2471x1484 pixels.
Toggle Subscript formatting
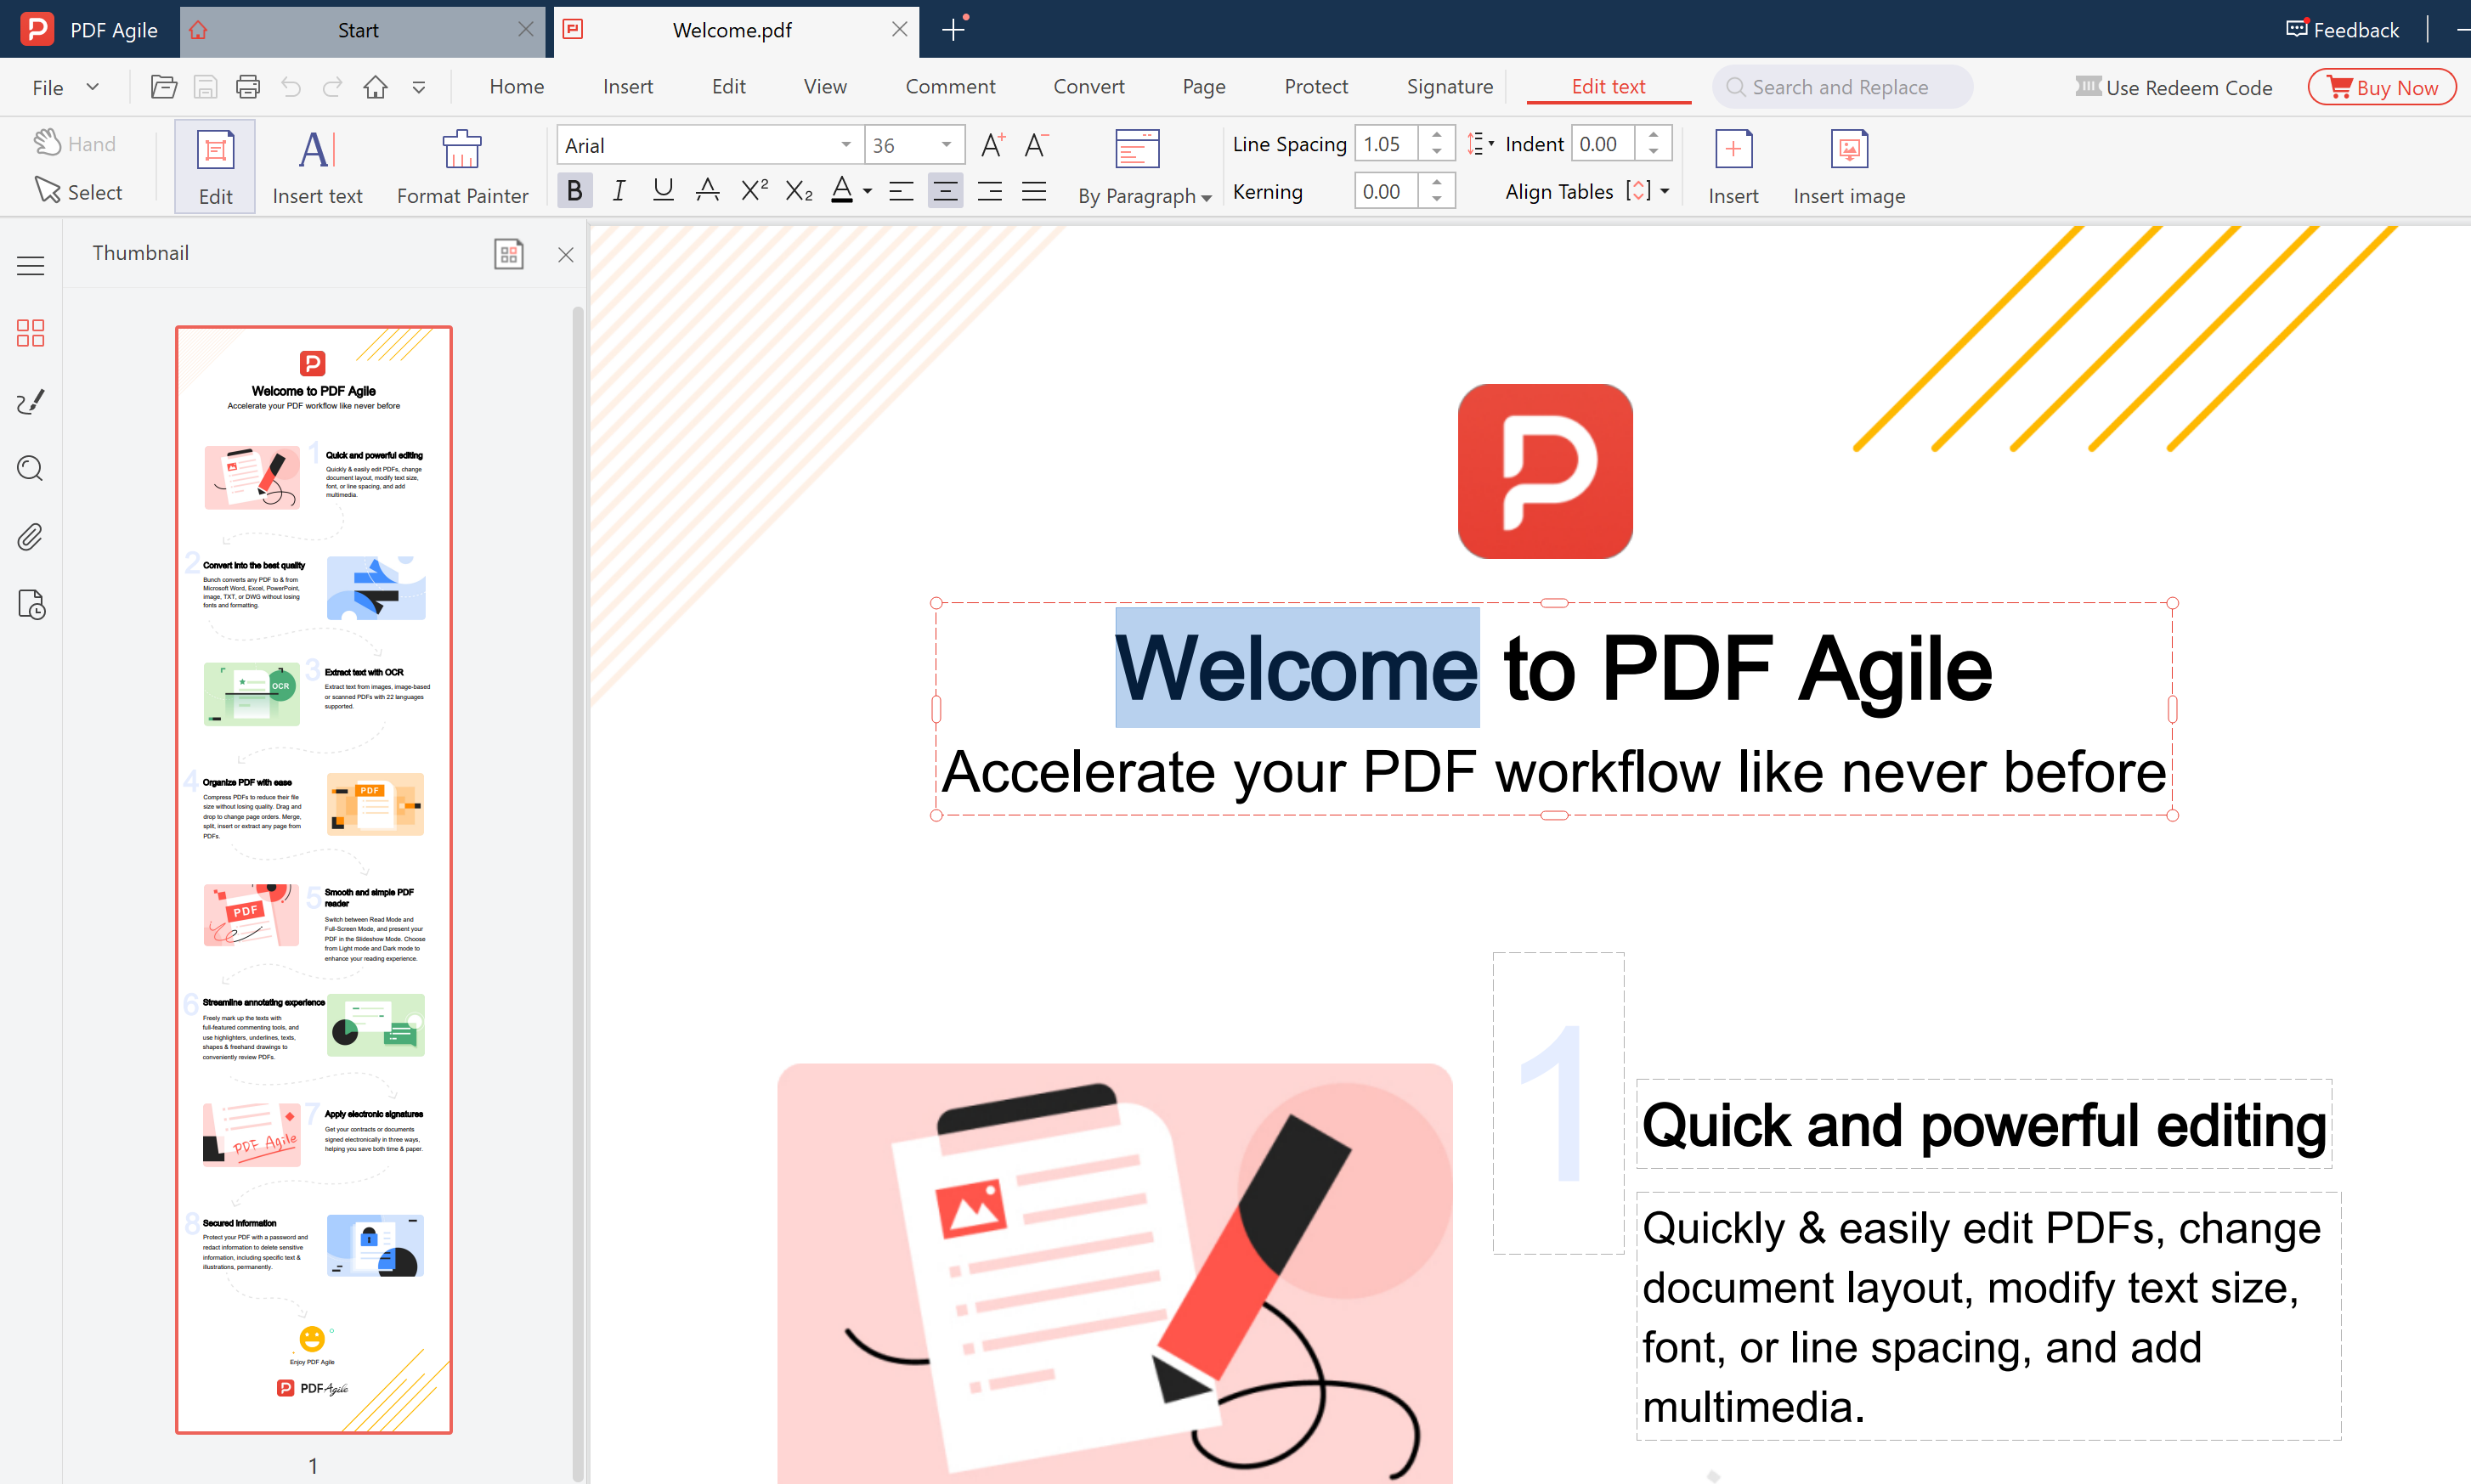[x=799, y=190]
